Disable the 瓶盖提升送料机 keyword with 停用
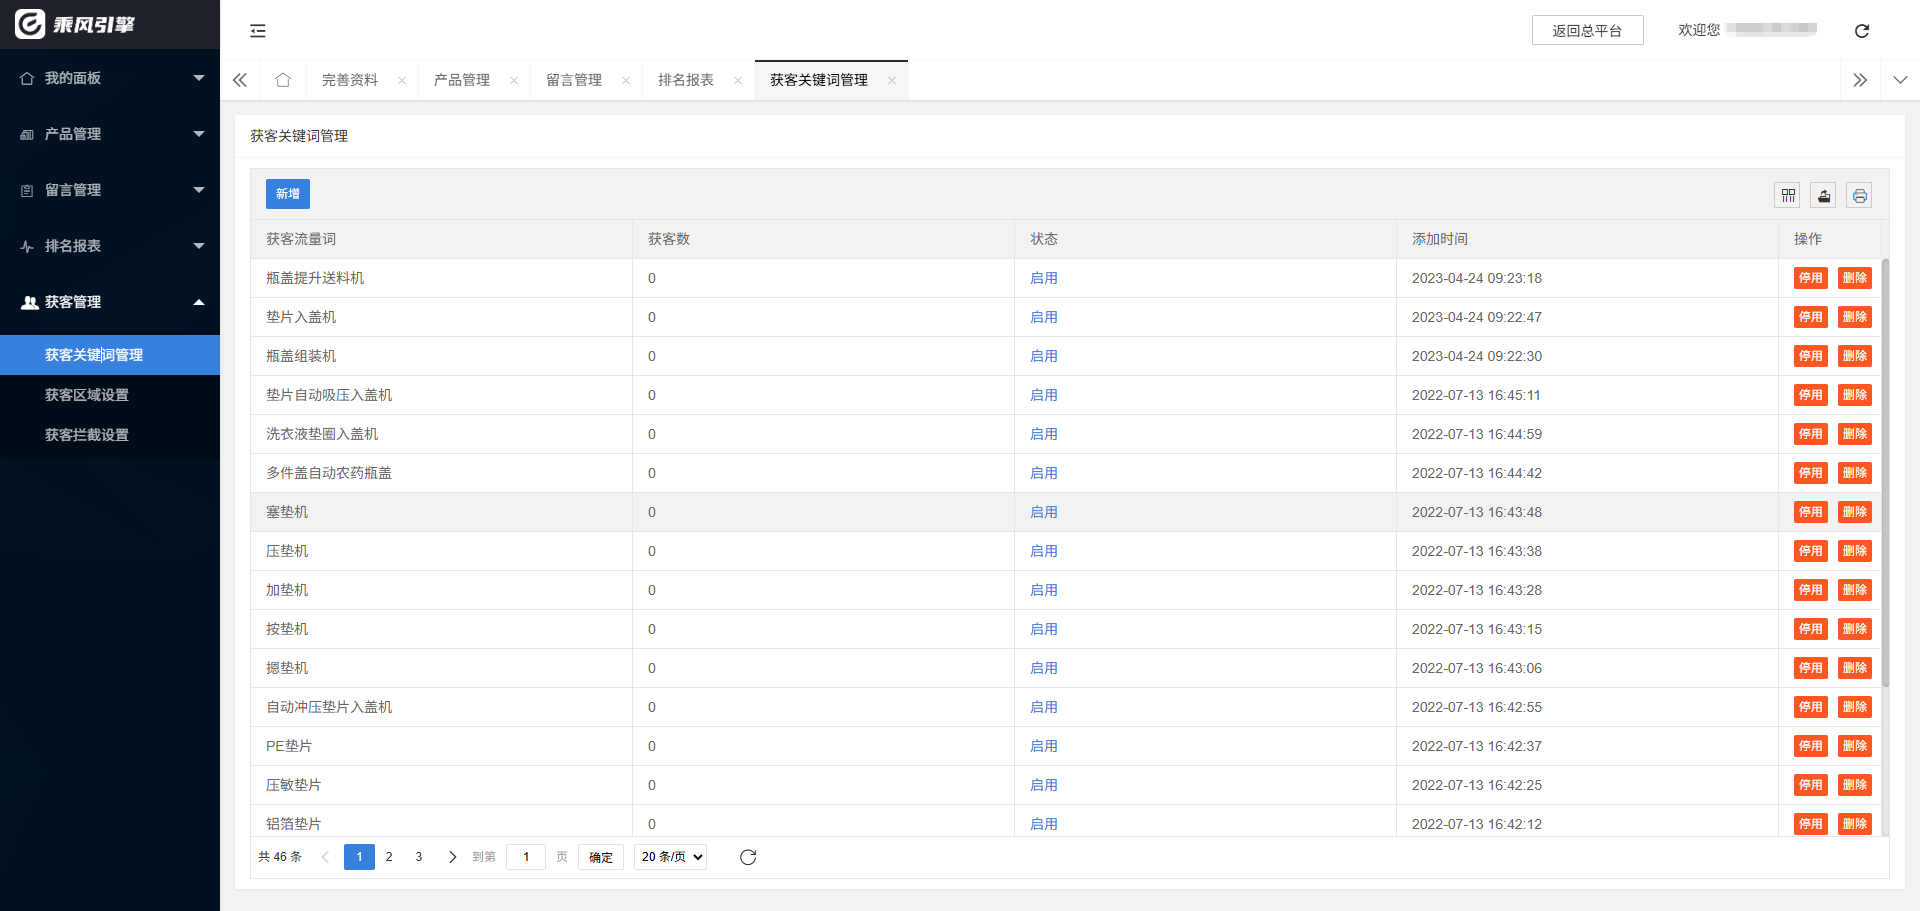This screenshot has width=1920, height=911. (1810, 278)
